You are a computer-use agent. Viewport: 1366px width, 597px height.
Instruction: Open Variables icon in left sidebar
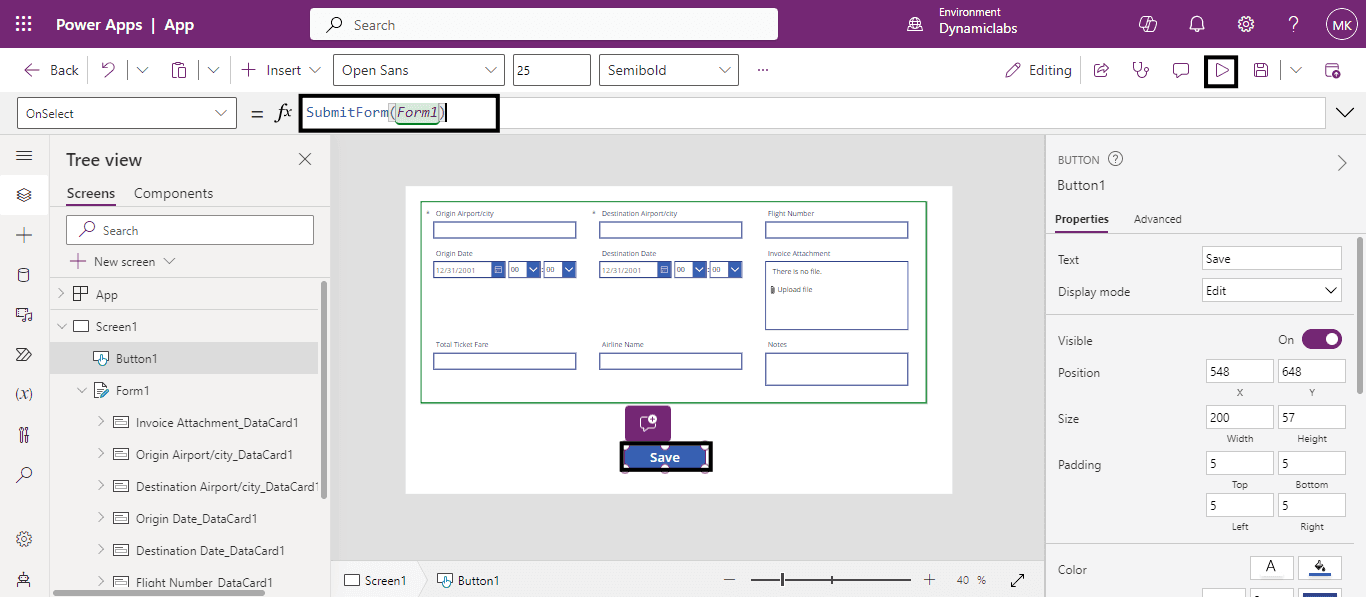coord(24,394)
